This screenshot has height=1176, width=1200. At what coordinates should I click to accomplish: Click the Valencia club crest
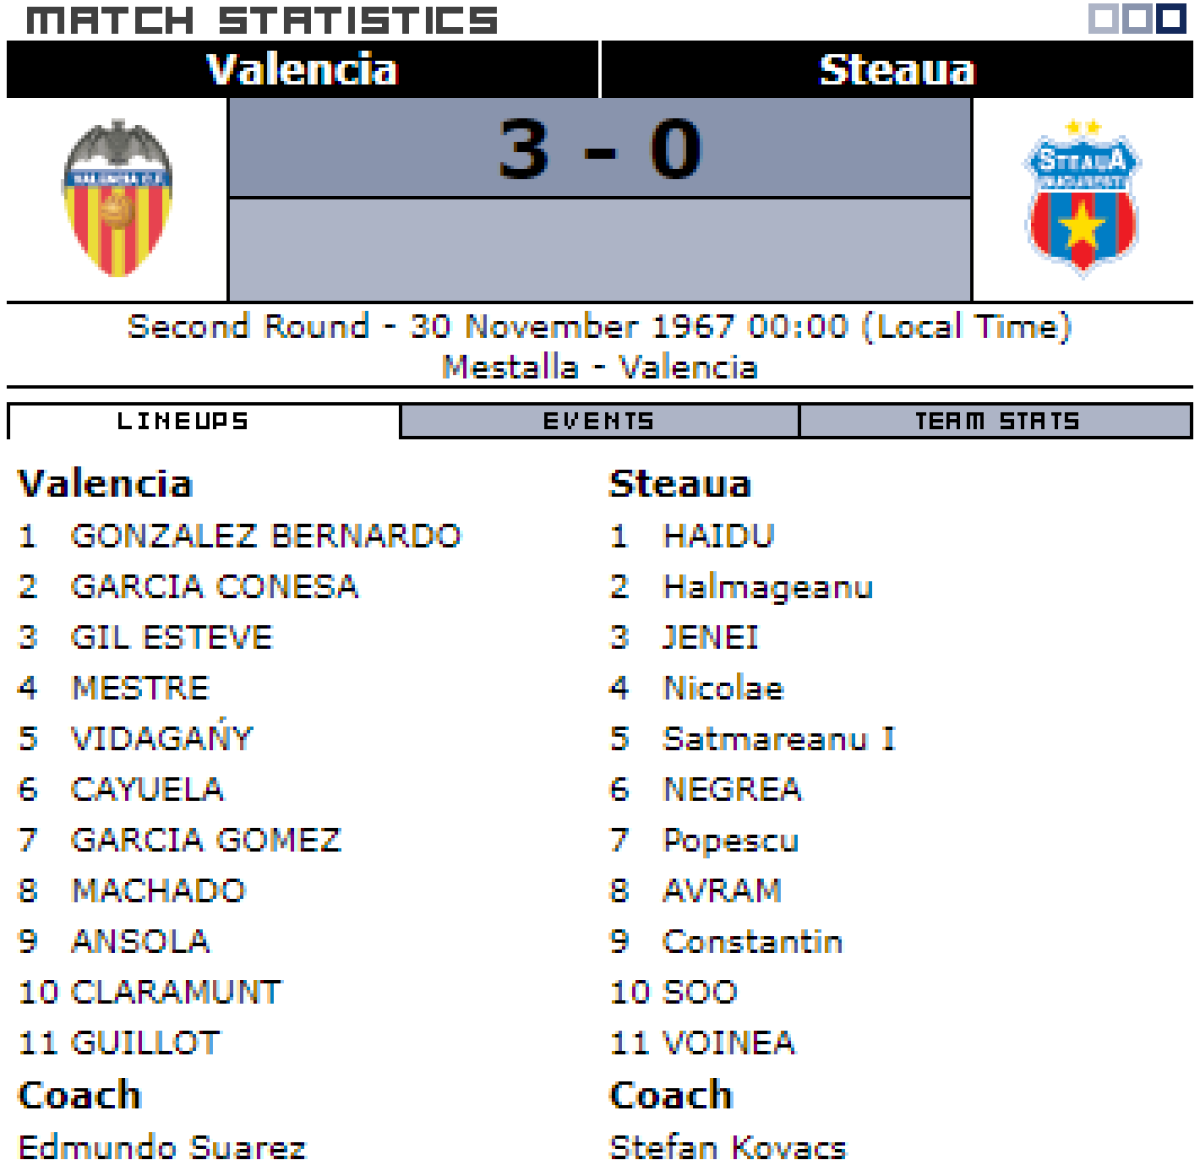(118, 199)
